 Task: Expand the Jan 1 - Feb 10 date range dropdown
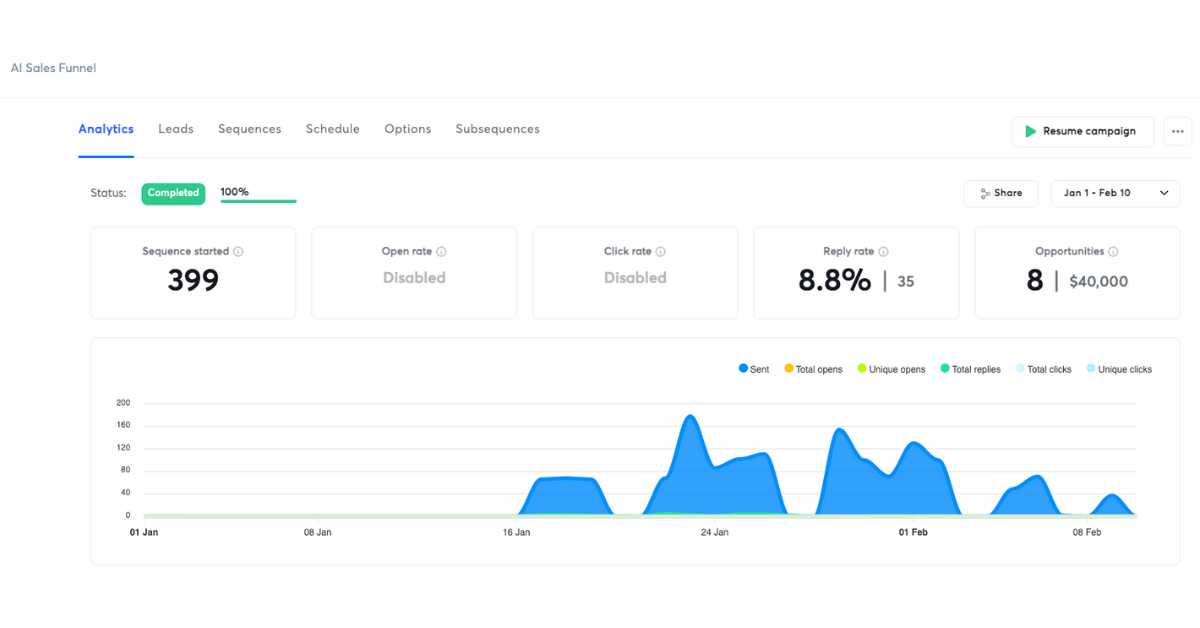tap(1115, 193)
